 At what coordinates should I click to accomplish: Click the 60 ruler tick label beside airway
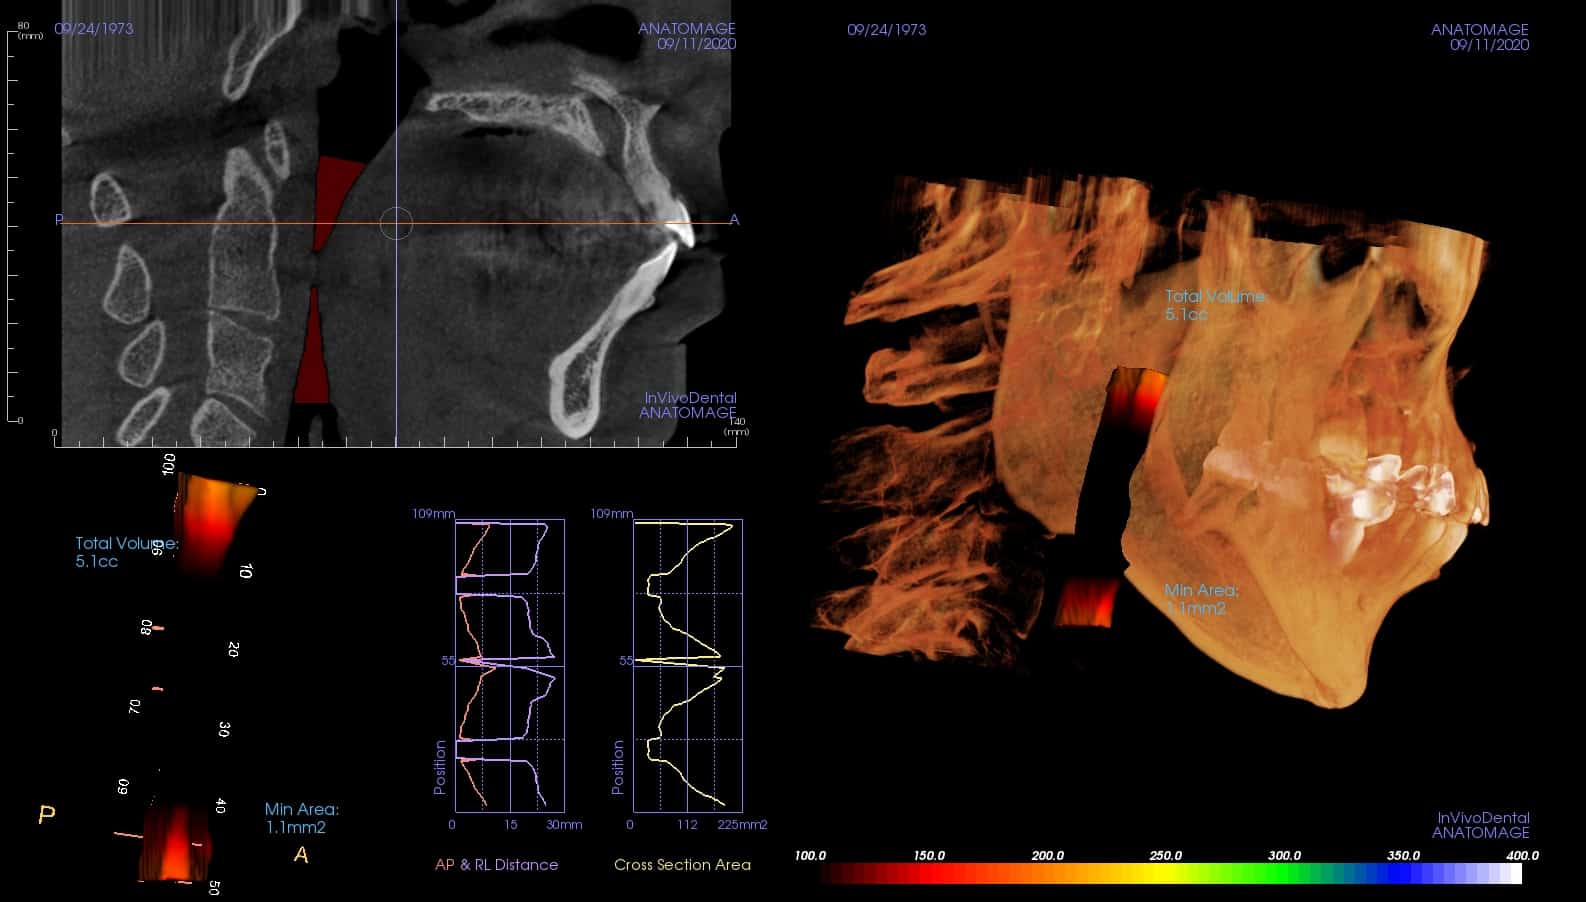pos(124,787)
